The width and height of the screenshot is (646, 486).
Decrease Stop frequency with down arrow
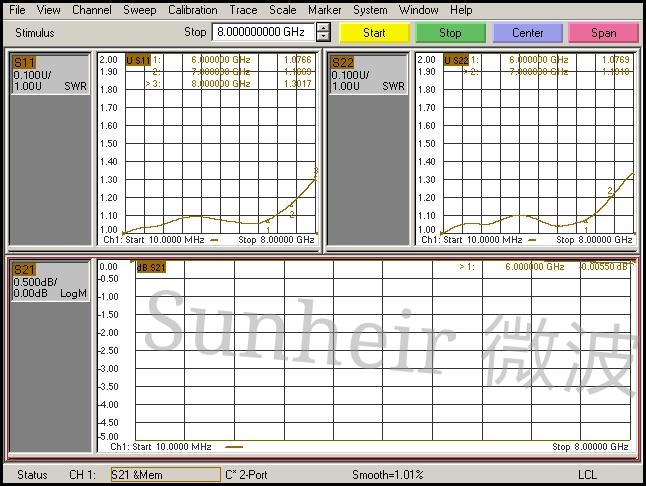[323, 37]
